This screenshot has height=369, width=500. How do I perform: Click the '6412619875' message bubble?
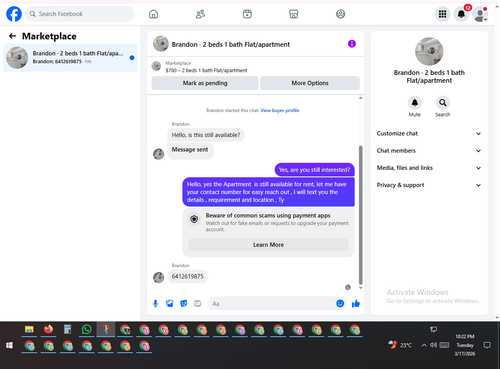point(187,276)
